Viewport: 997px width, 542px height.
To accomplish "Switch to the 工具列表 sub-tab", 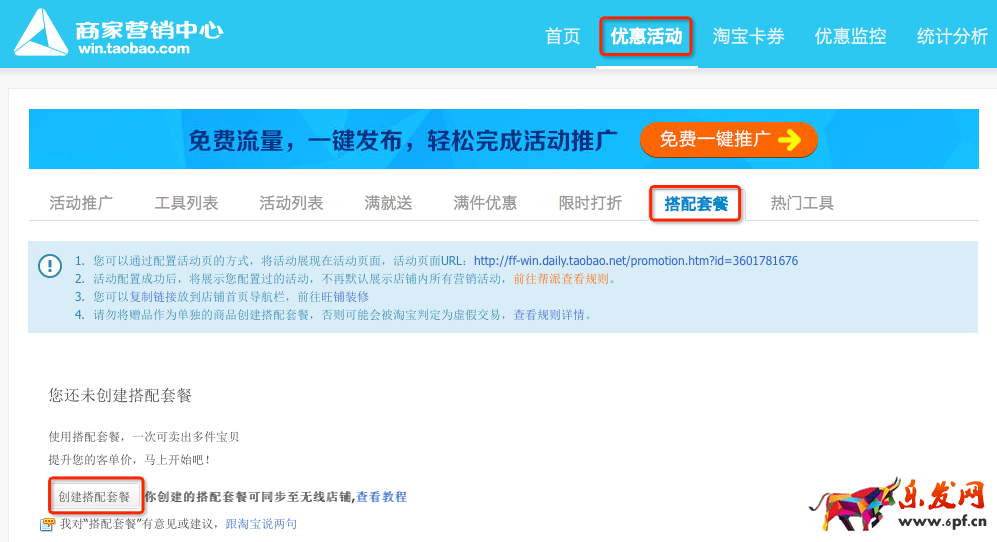I will pos(186,203).
